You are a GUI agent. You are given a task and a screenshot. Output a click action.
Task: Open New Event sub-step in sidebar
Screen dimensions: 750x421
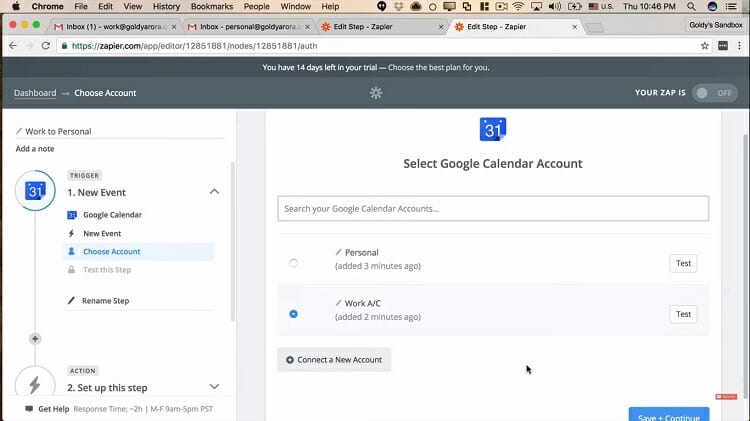(x=102, y=233)
